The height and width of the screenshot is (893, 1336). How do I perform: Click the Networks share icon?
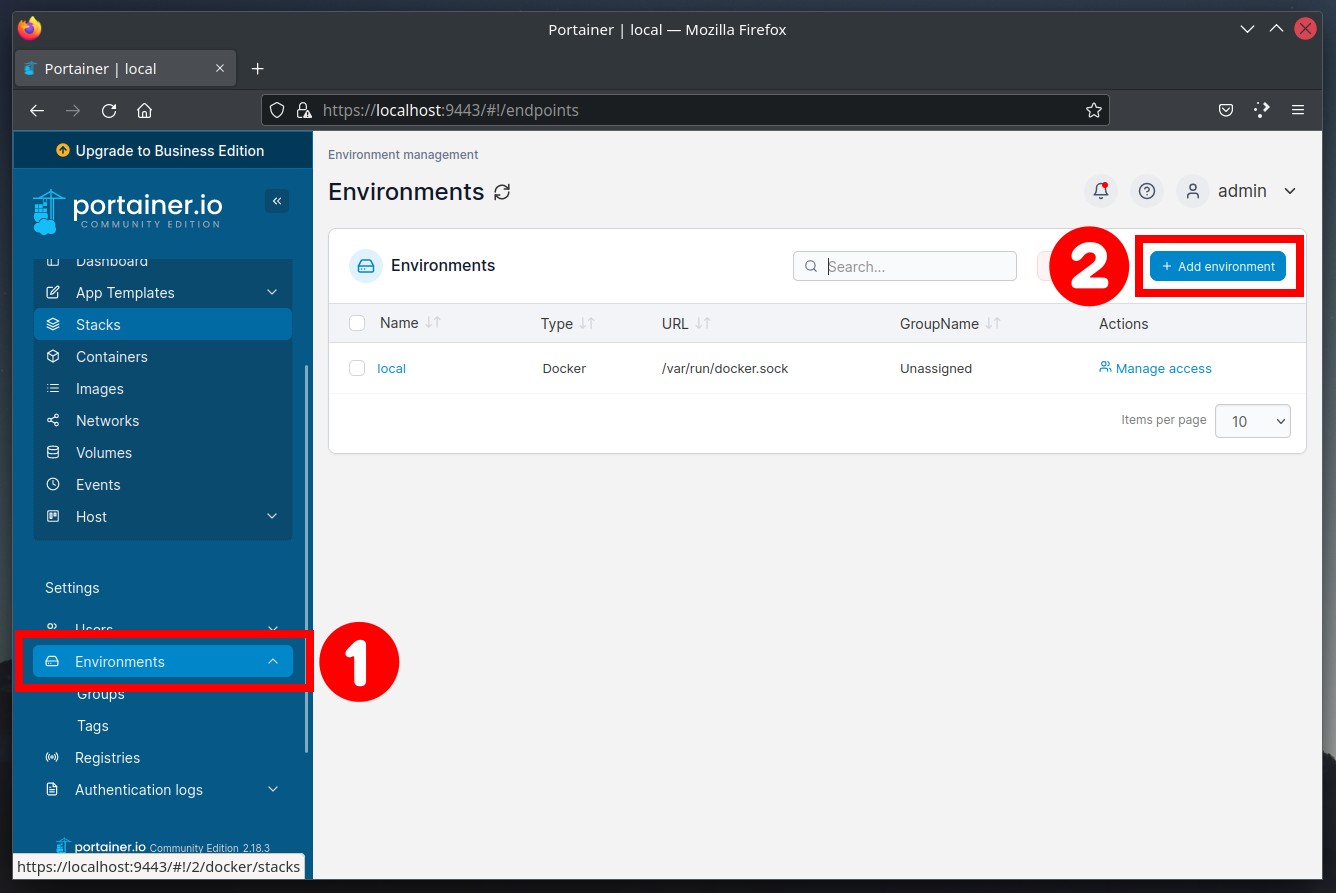(x=54, y=421)
